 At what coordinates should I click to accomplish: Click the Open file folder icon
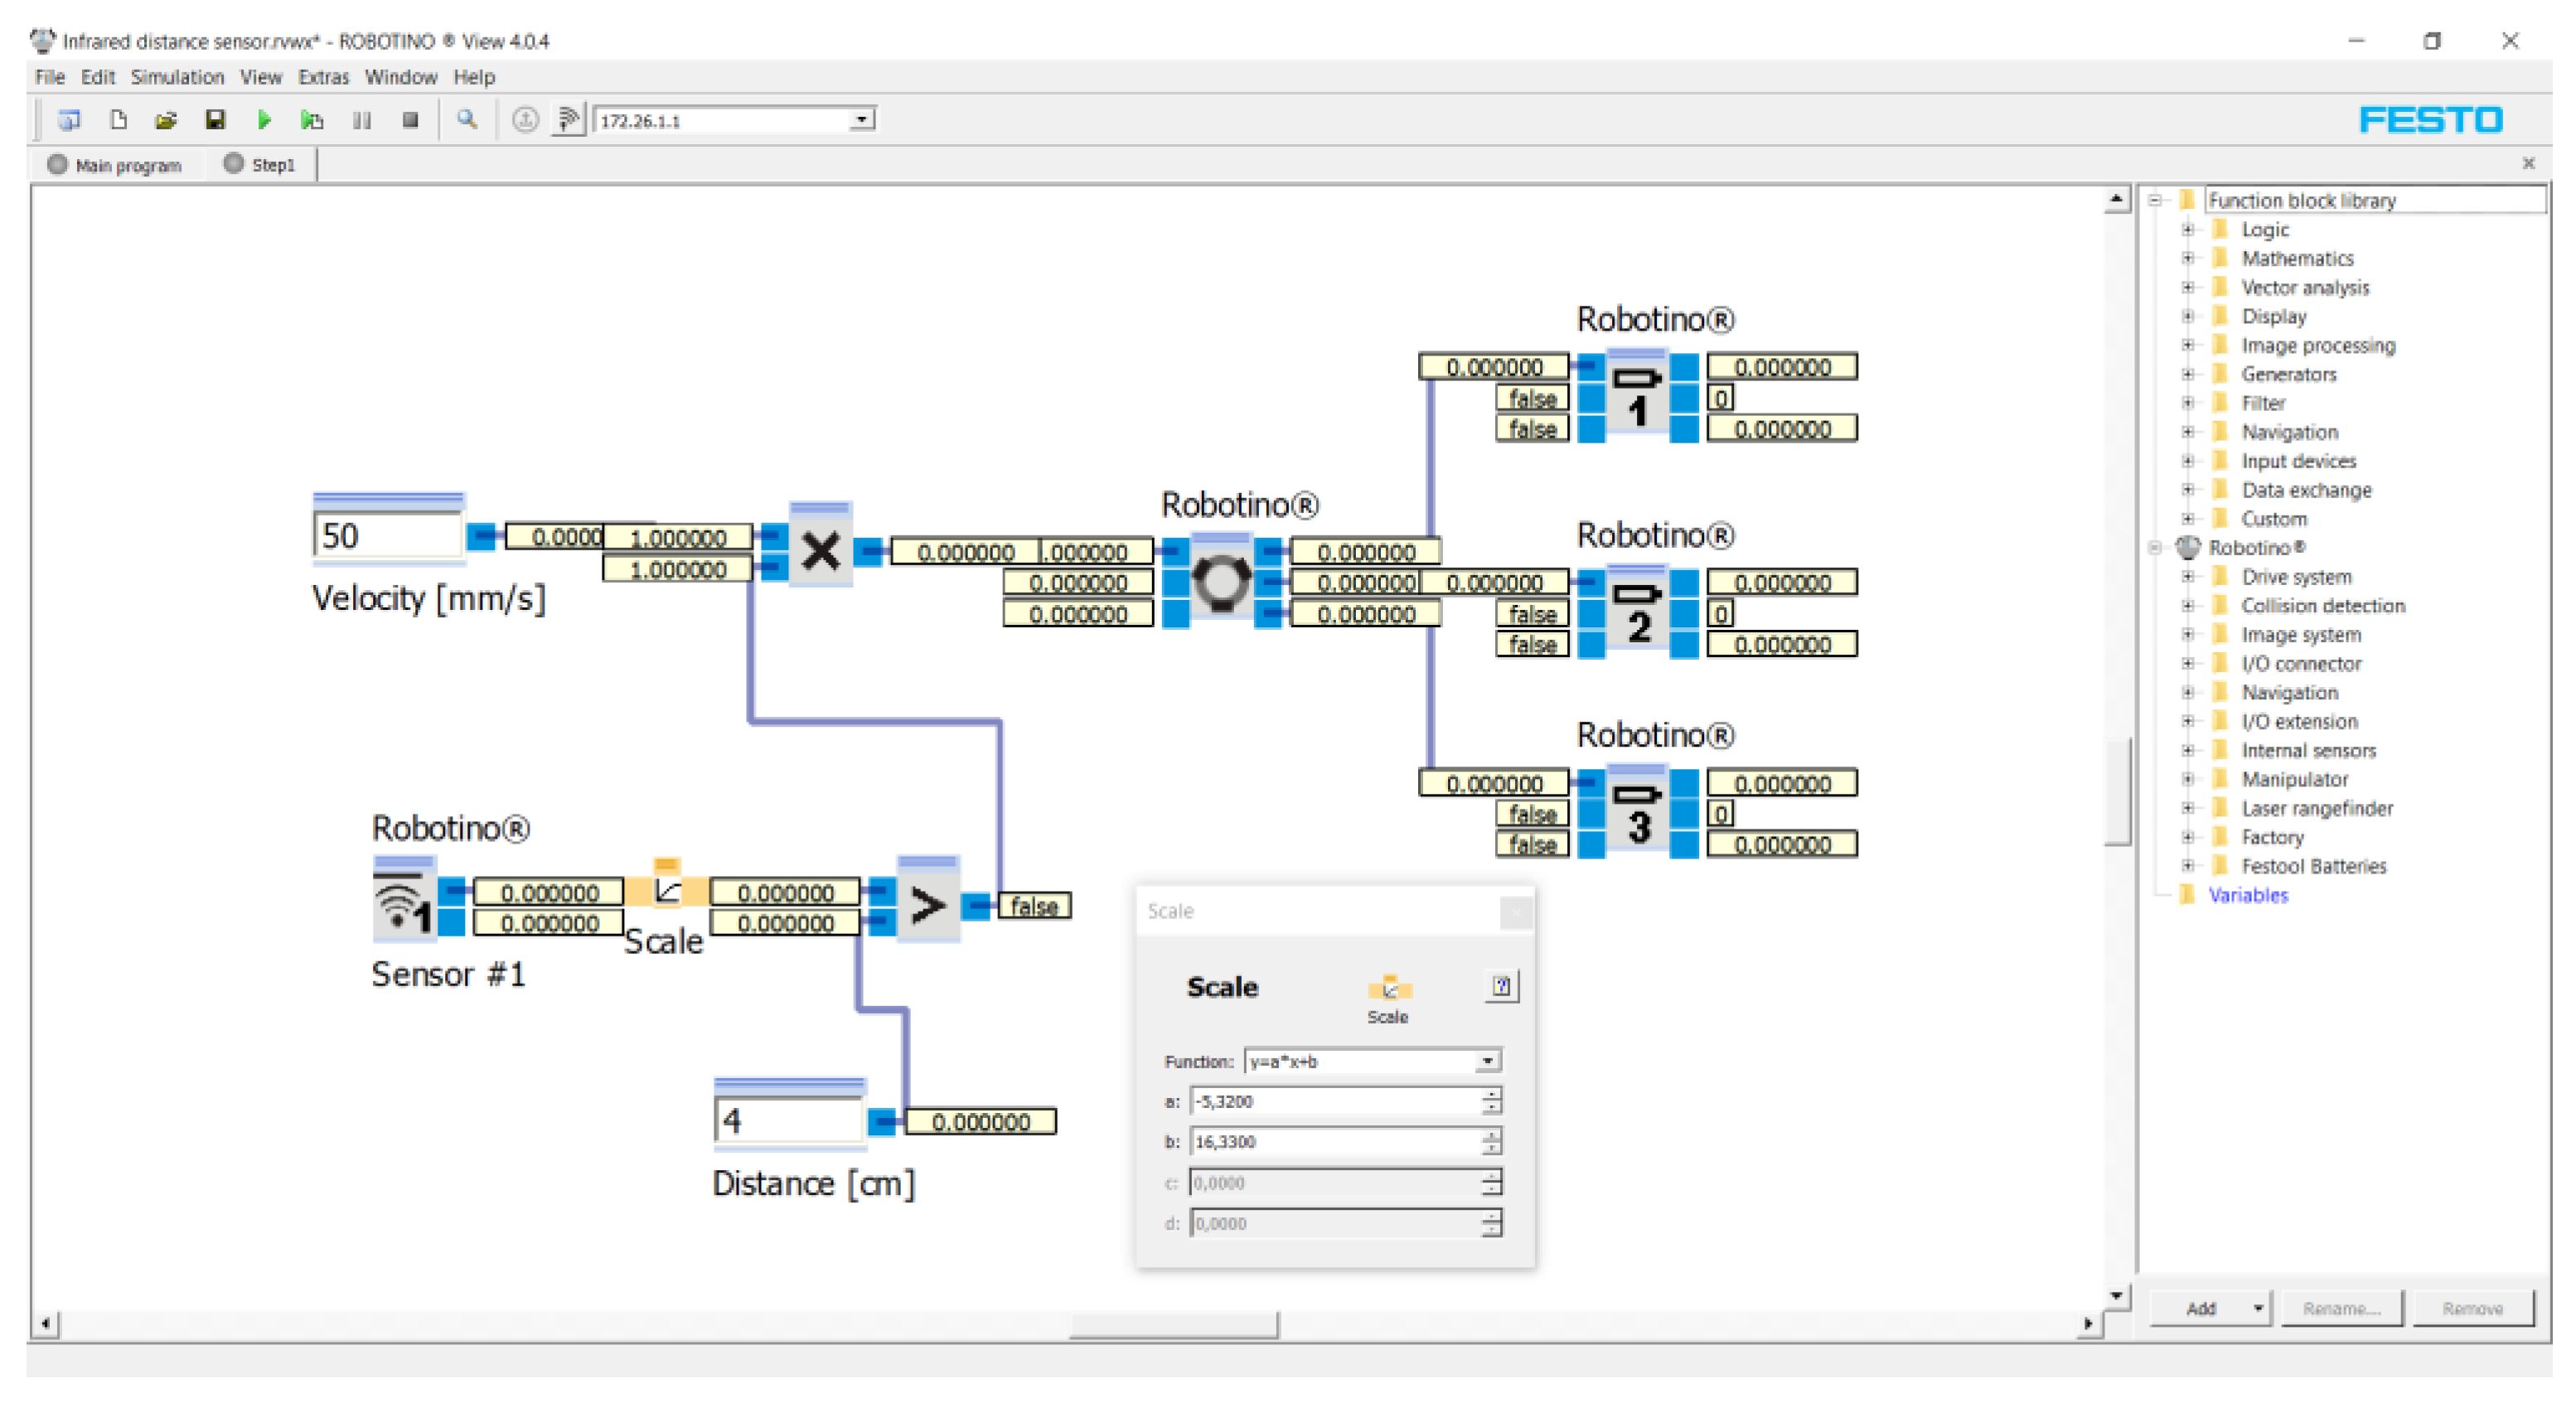(x=166, y=120)
